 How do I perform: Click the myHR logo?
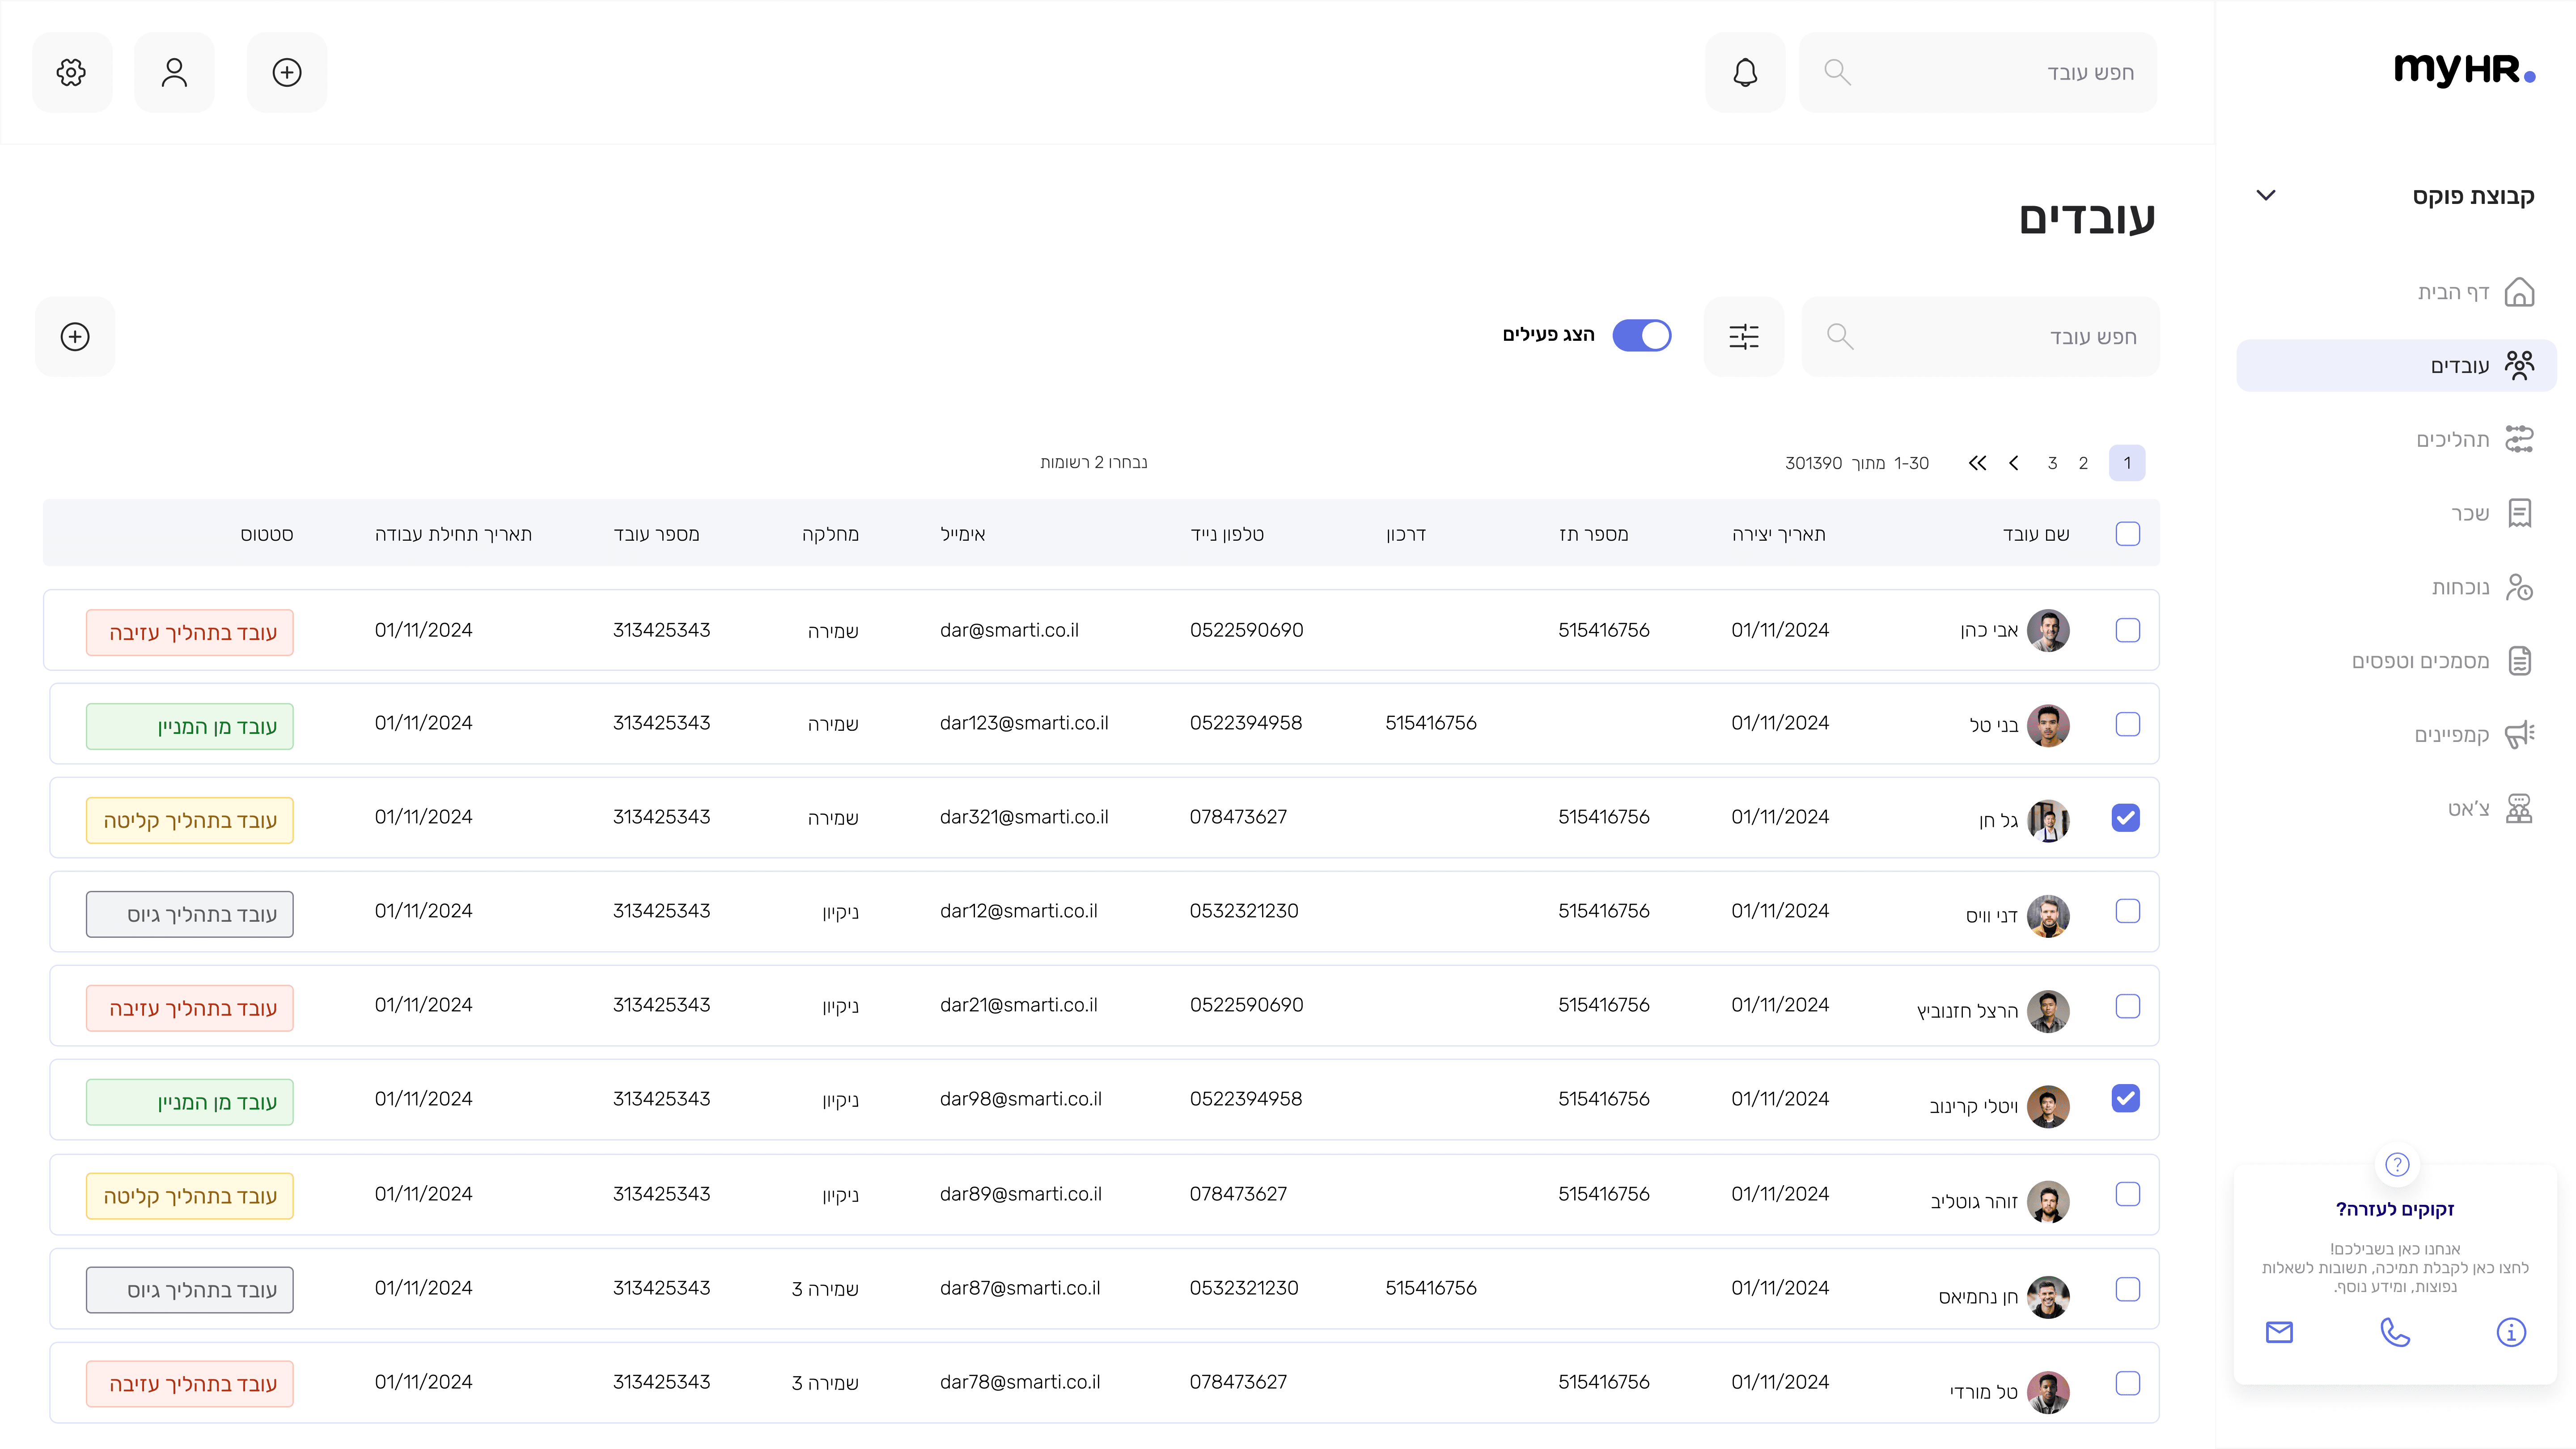(x=2464, y=70)
